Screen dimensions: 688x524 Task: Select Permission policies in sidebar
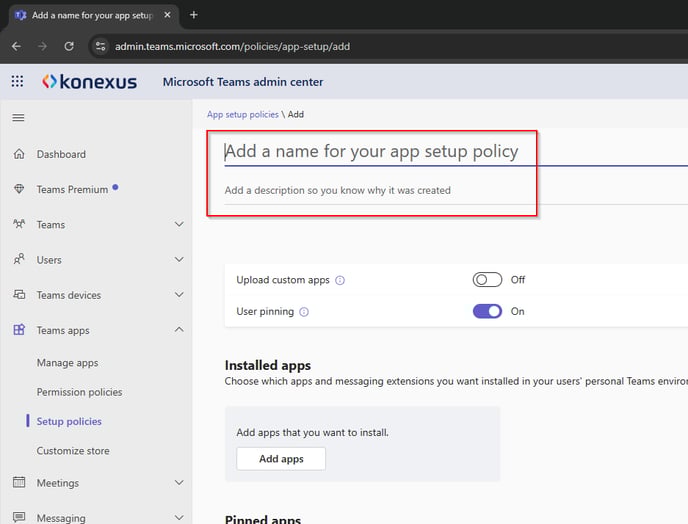click(x=79, y=392)
